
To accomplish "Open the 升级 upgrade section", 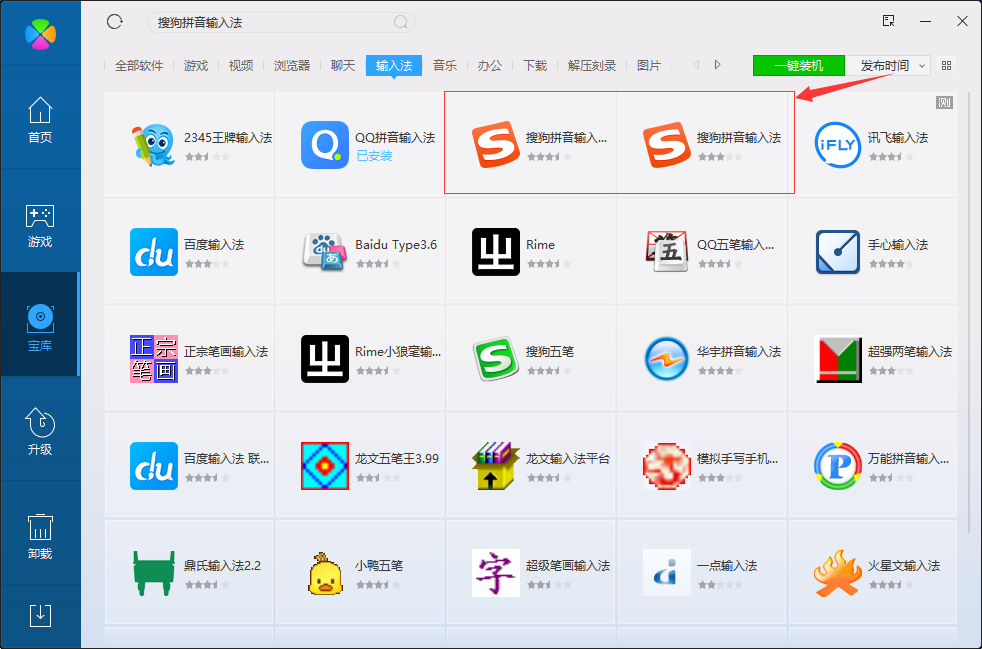I will tap(40, 431).
